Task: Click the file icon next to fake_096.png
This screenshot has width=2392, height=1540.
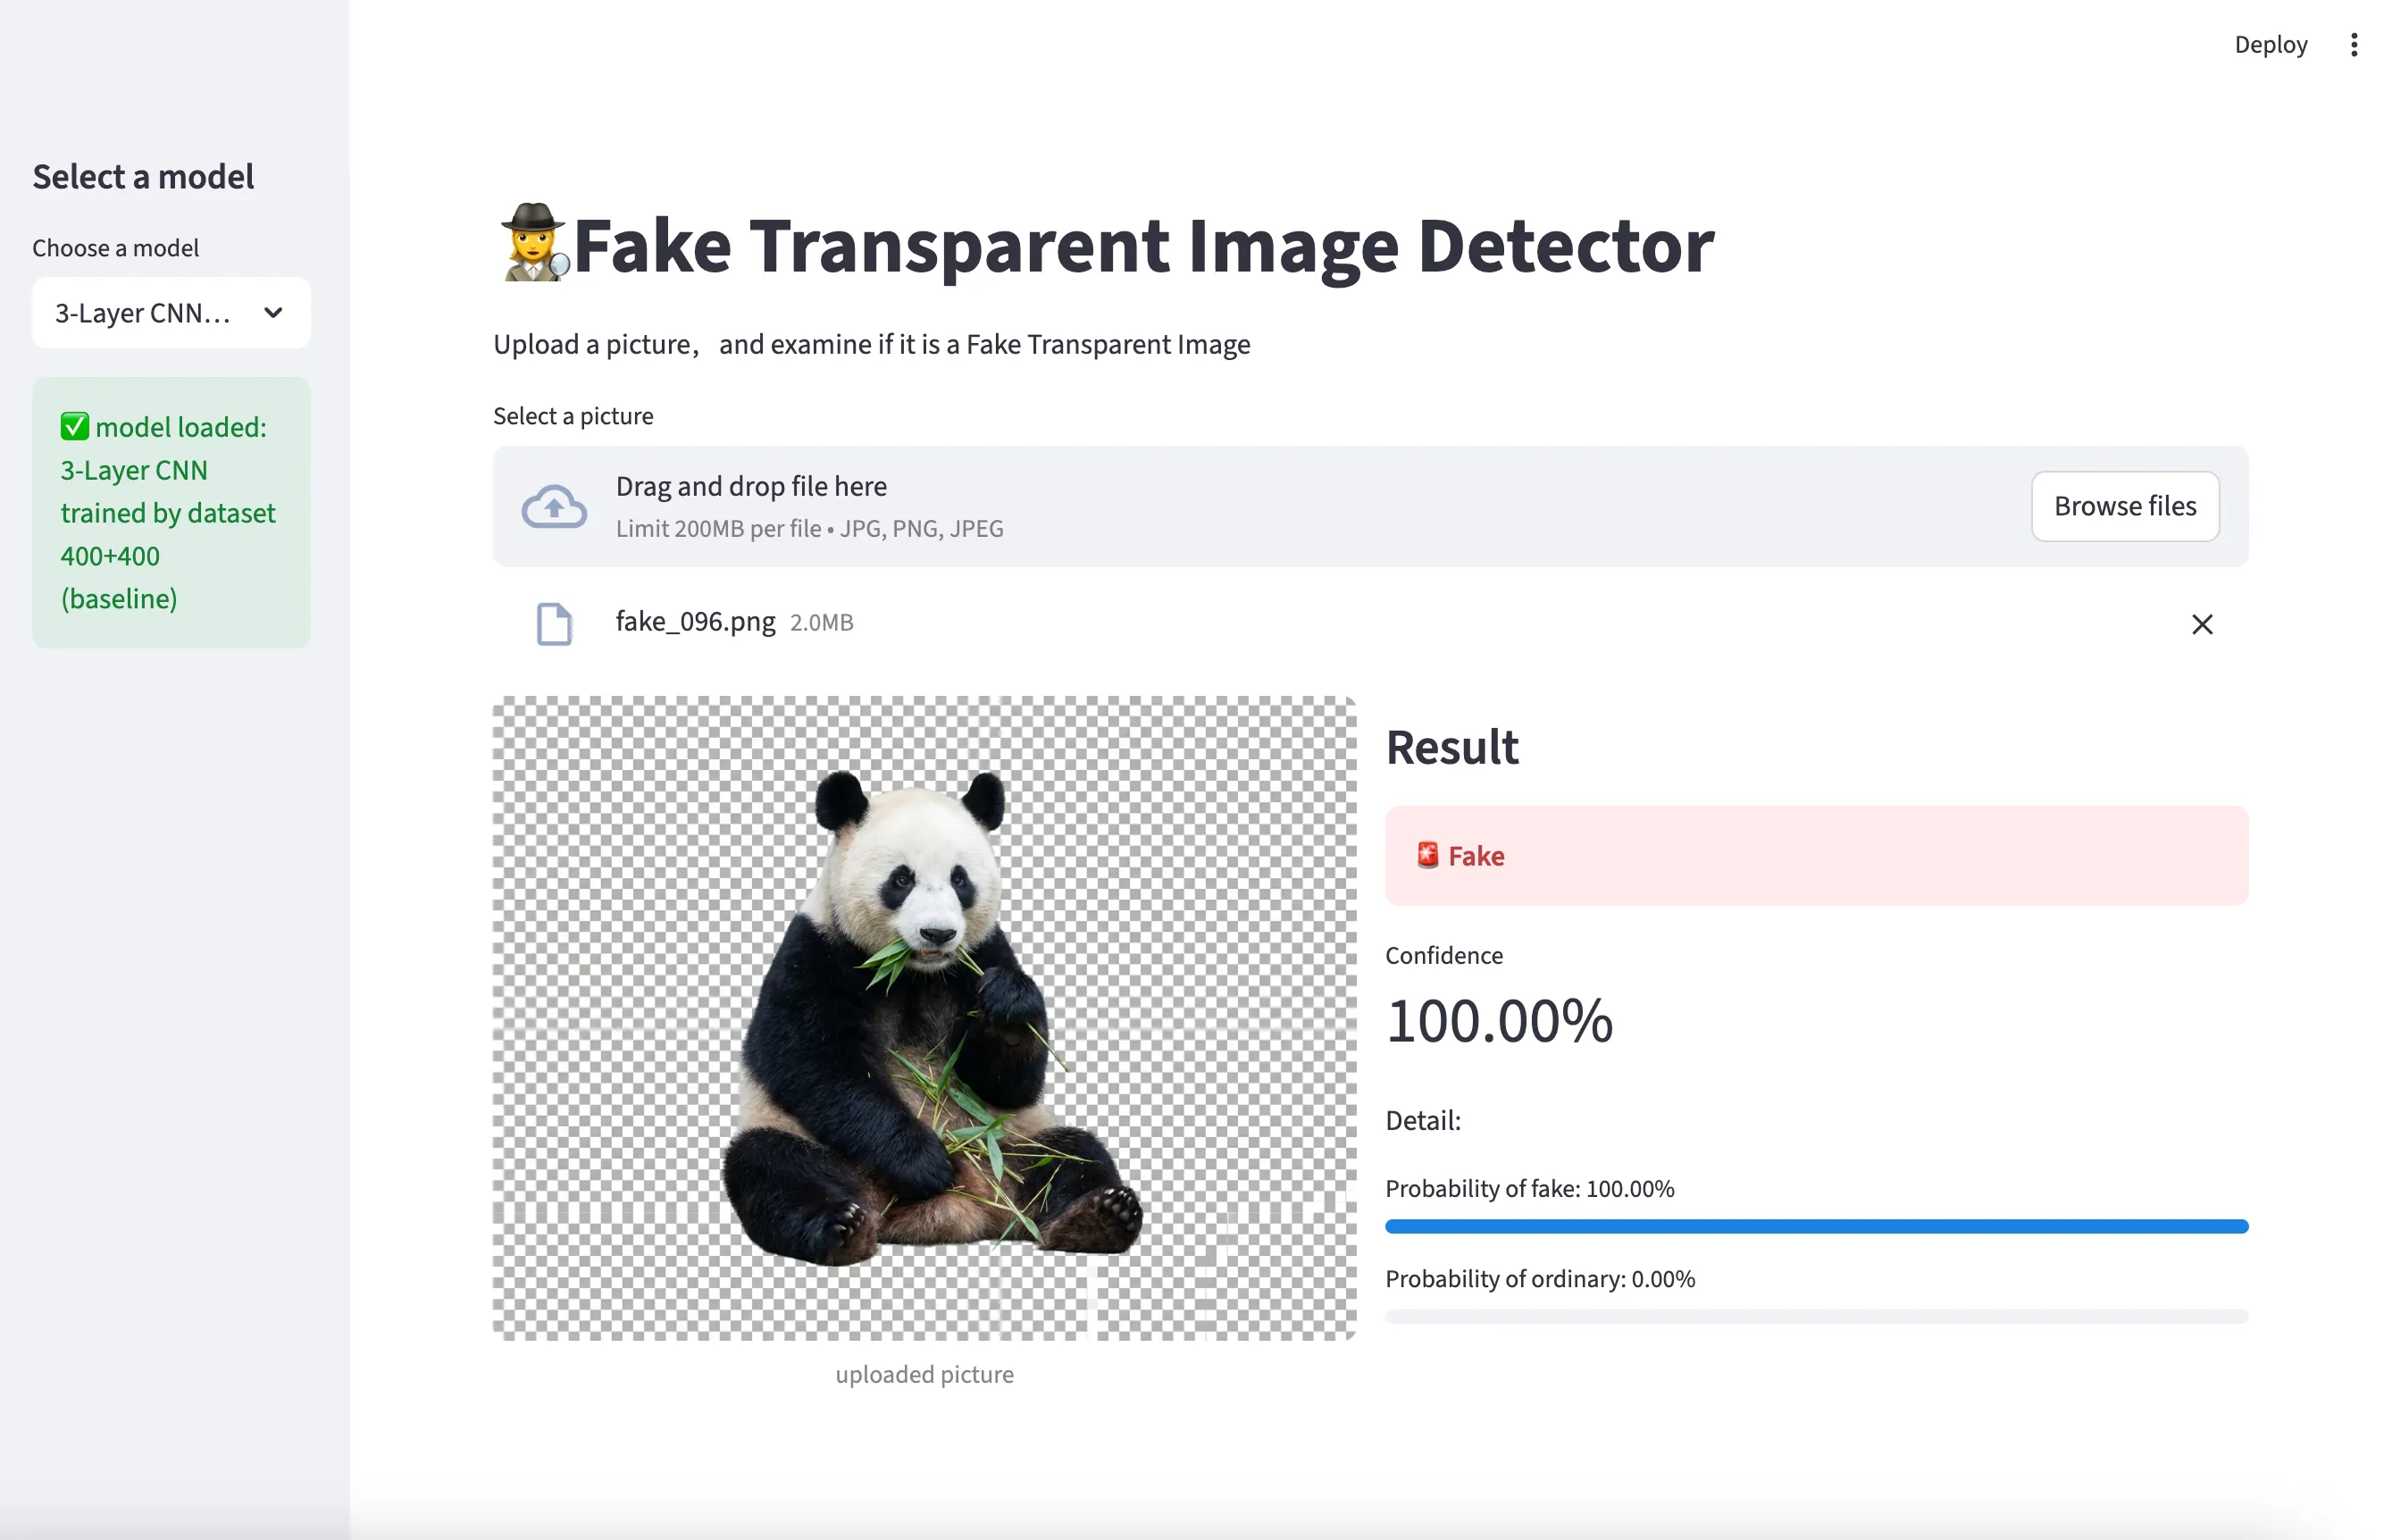Action: pos(554,624)
